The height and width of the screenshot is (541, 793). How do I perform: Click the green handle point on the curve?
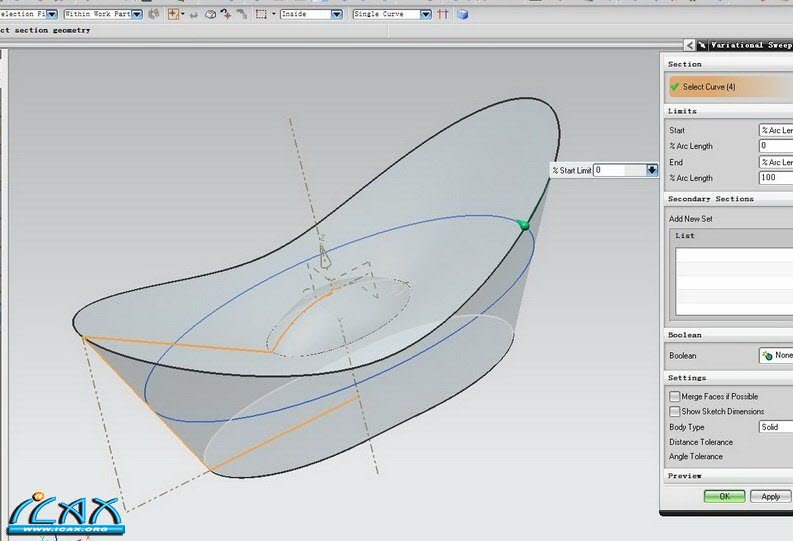click(x=524, y=226)
